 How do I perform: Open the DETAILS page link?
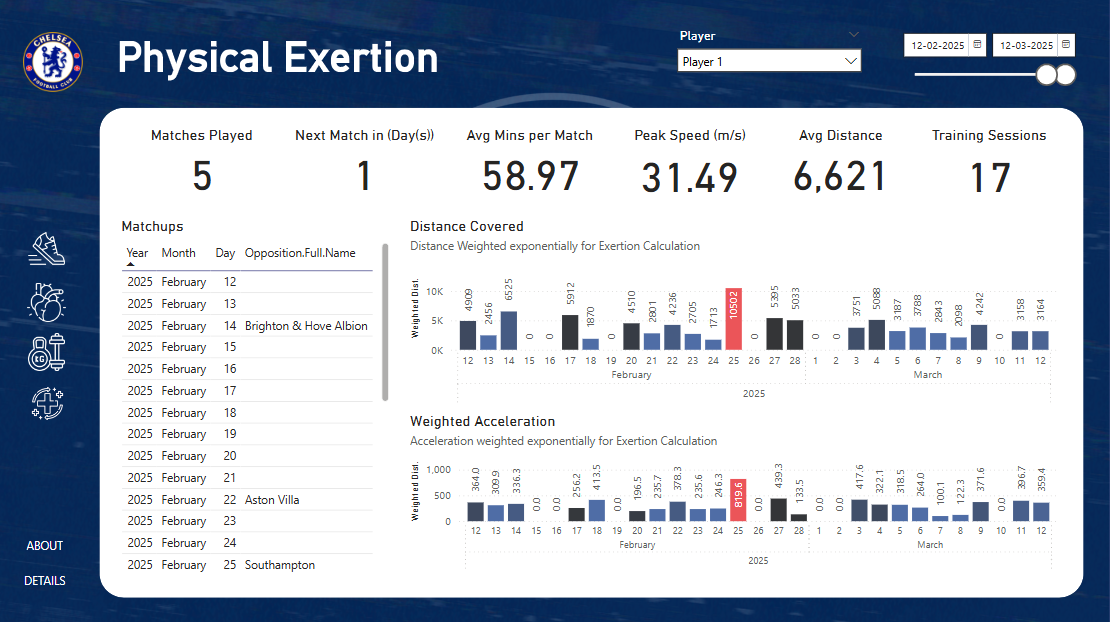(x=45, y=580)
